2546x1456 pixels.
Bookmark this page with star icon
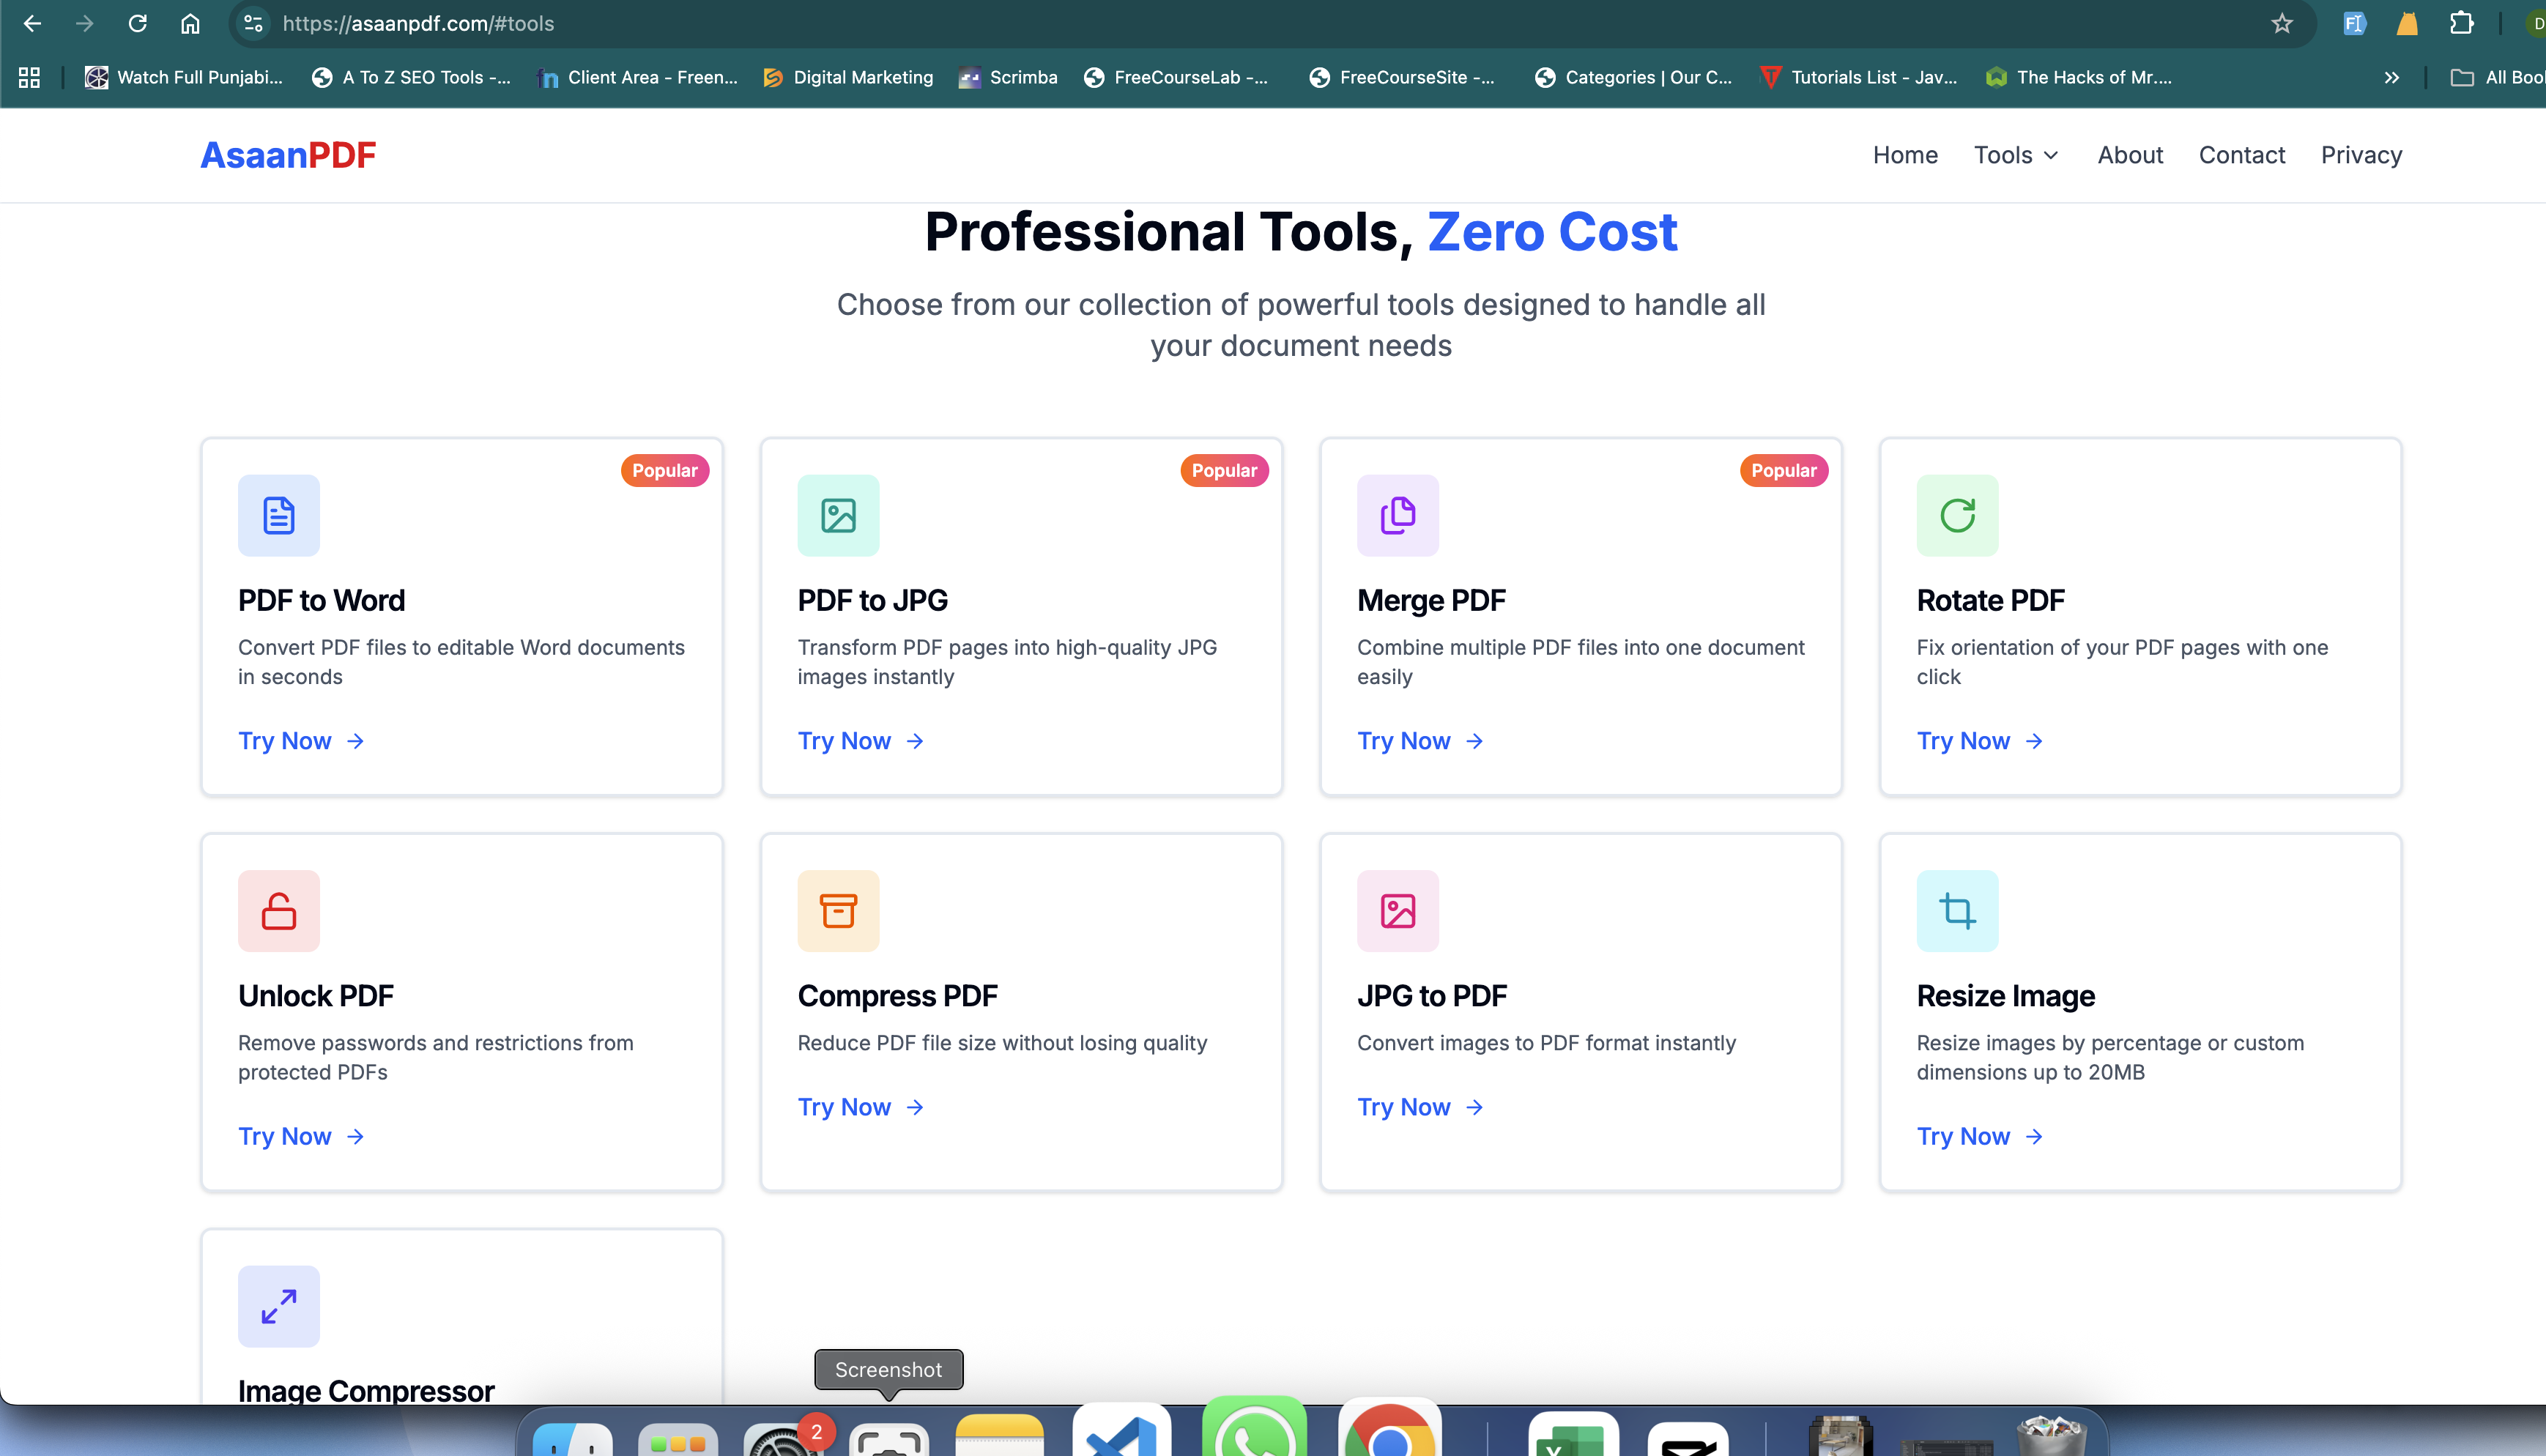tap(2282, 23)
